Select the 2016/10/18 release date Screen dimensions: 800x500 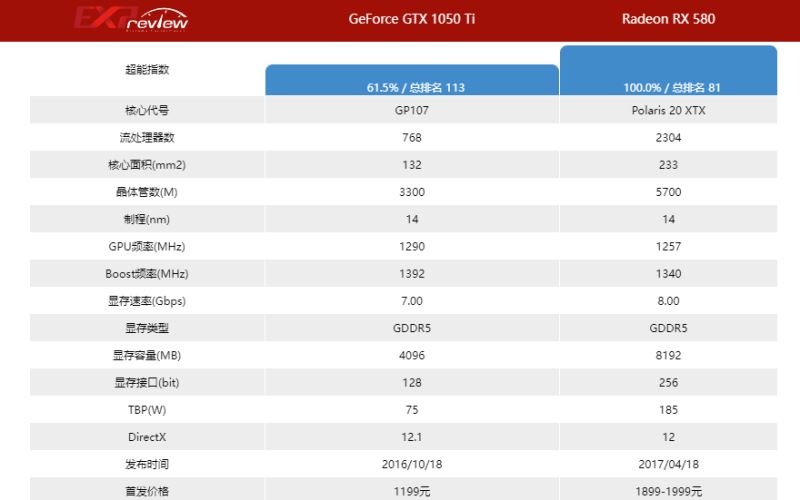click(x=412, y=464)
